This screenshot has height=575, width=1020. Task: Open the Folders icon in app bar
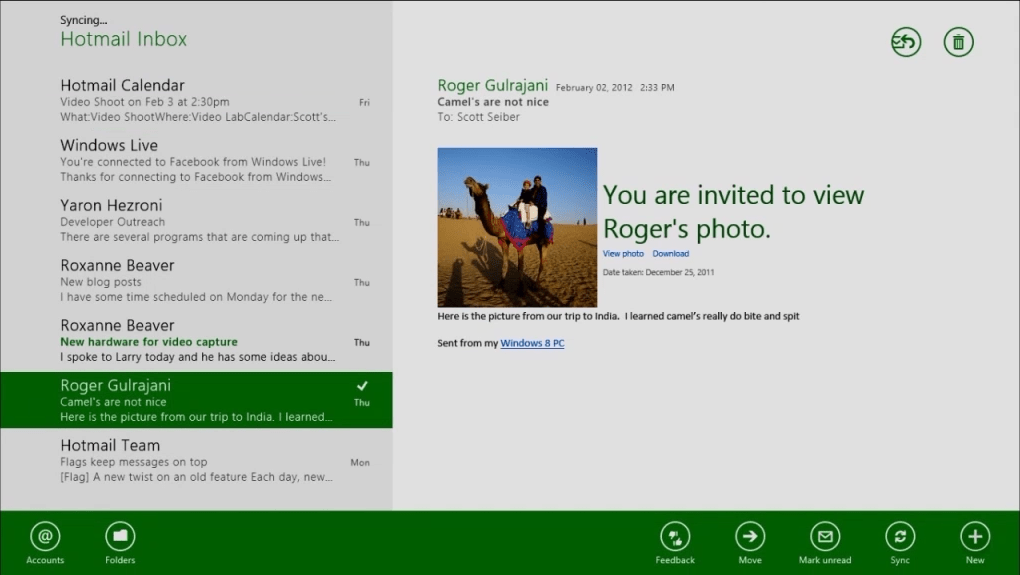click(120, 537)
